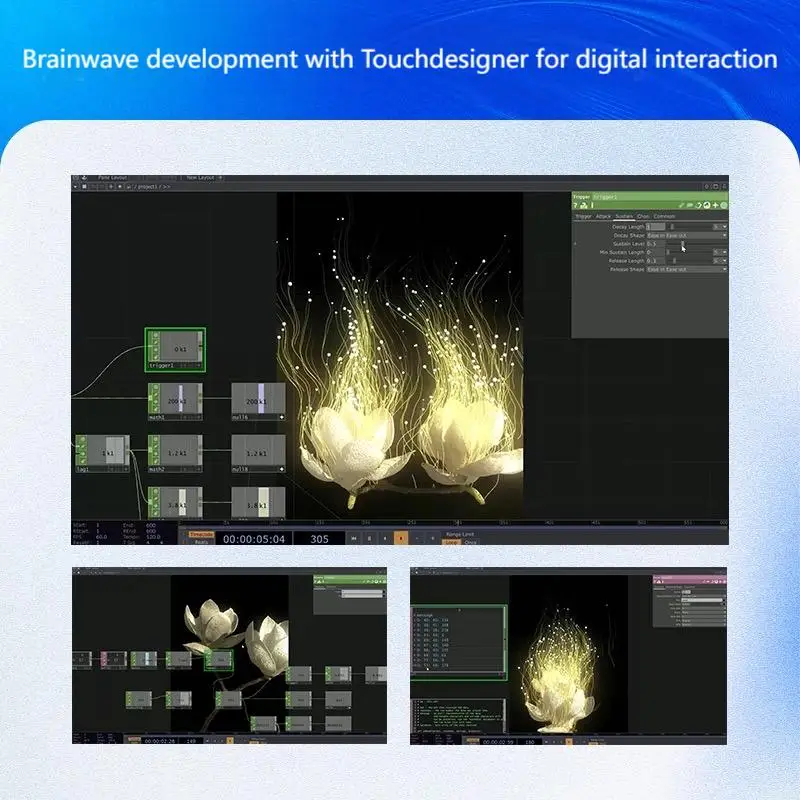Switch to the Attack parameter tab
The width and height of the screenshot is (800, 800).
(603, 216)
